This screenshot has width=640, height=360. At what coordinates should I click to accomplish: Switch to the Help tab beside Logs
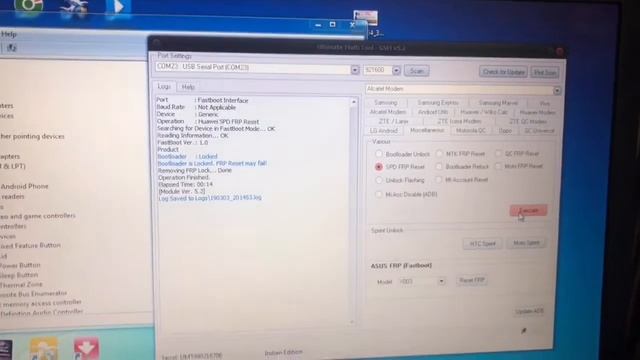click(x=188, y=87)
